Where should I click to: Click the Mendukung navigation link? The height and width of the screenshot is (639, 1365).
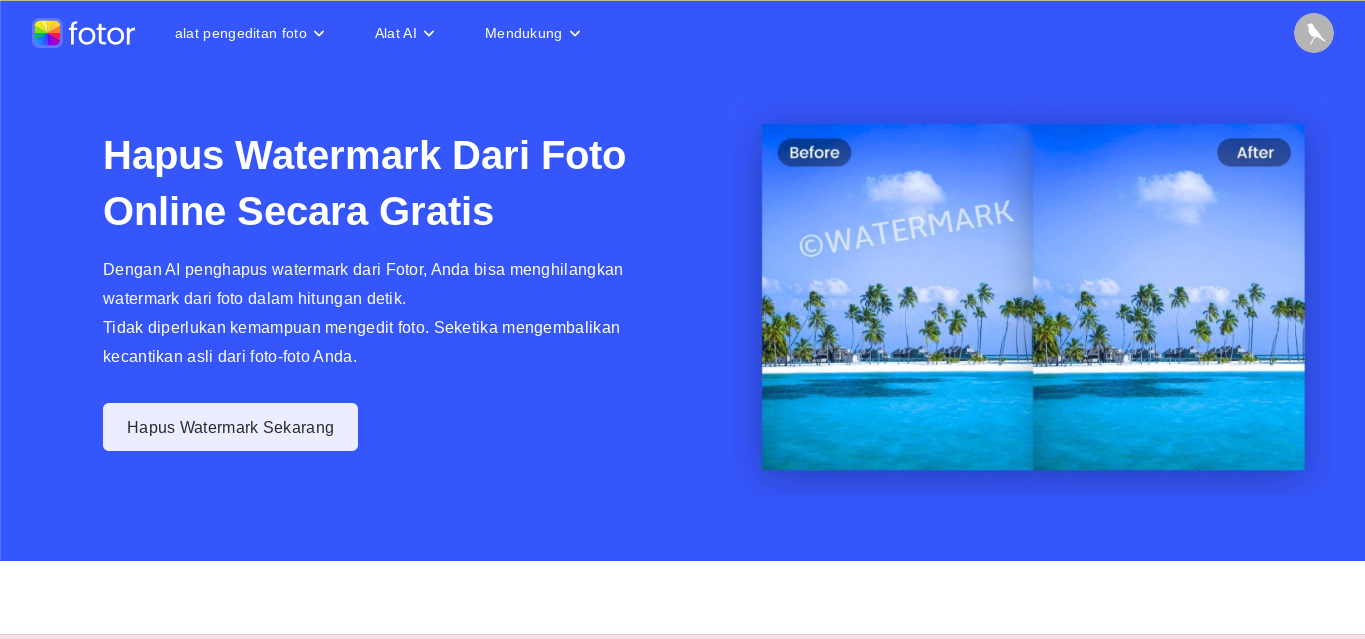[x=523, y=33]
